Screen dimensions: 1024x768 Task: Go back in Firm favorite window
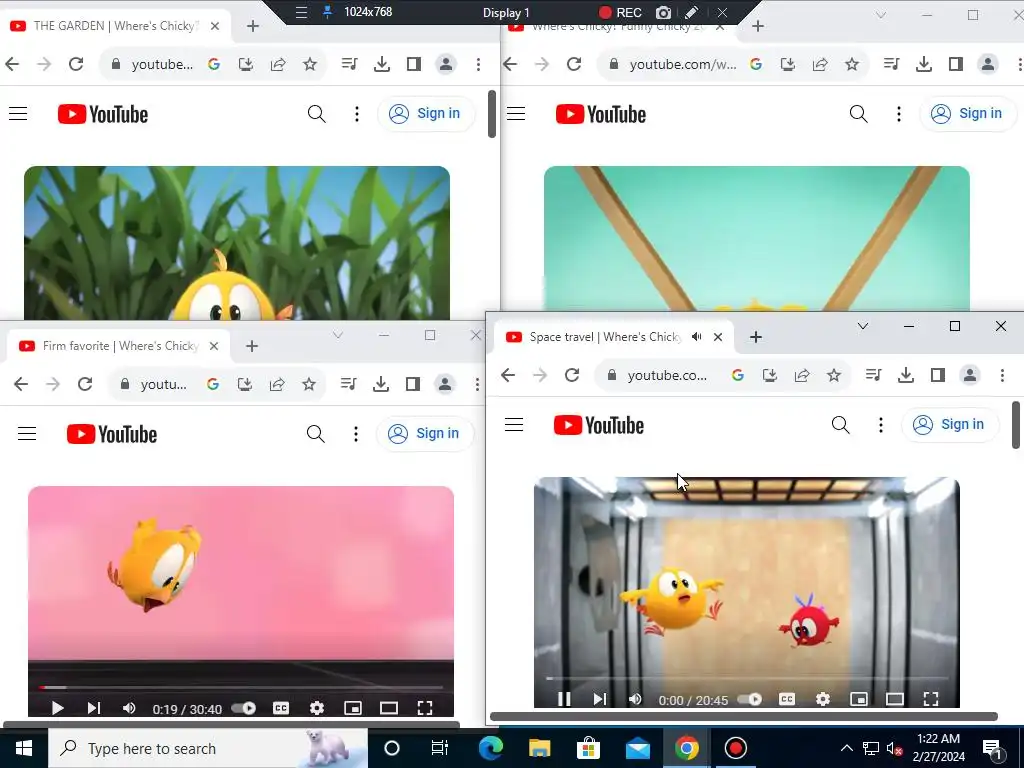click(x=21, y=384)
